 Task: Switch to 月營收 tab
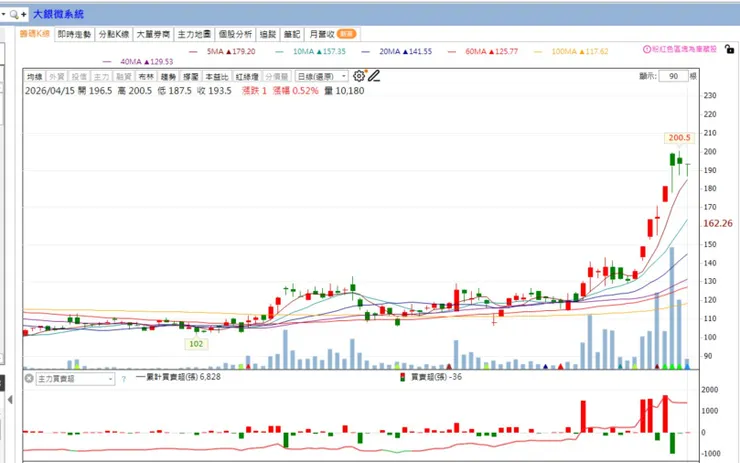[332, 34]
